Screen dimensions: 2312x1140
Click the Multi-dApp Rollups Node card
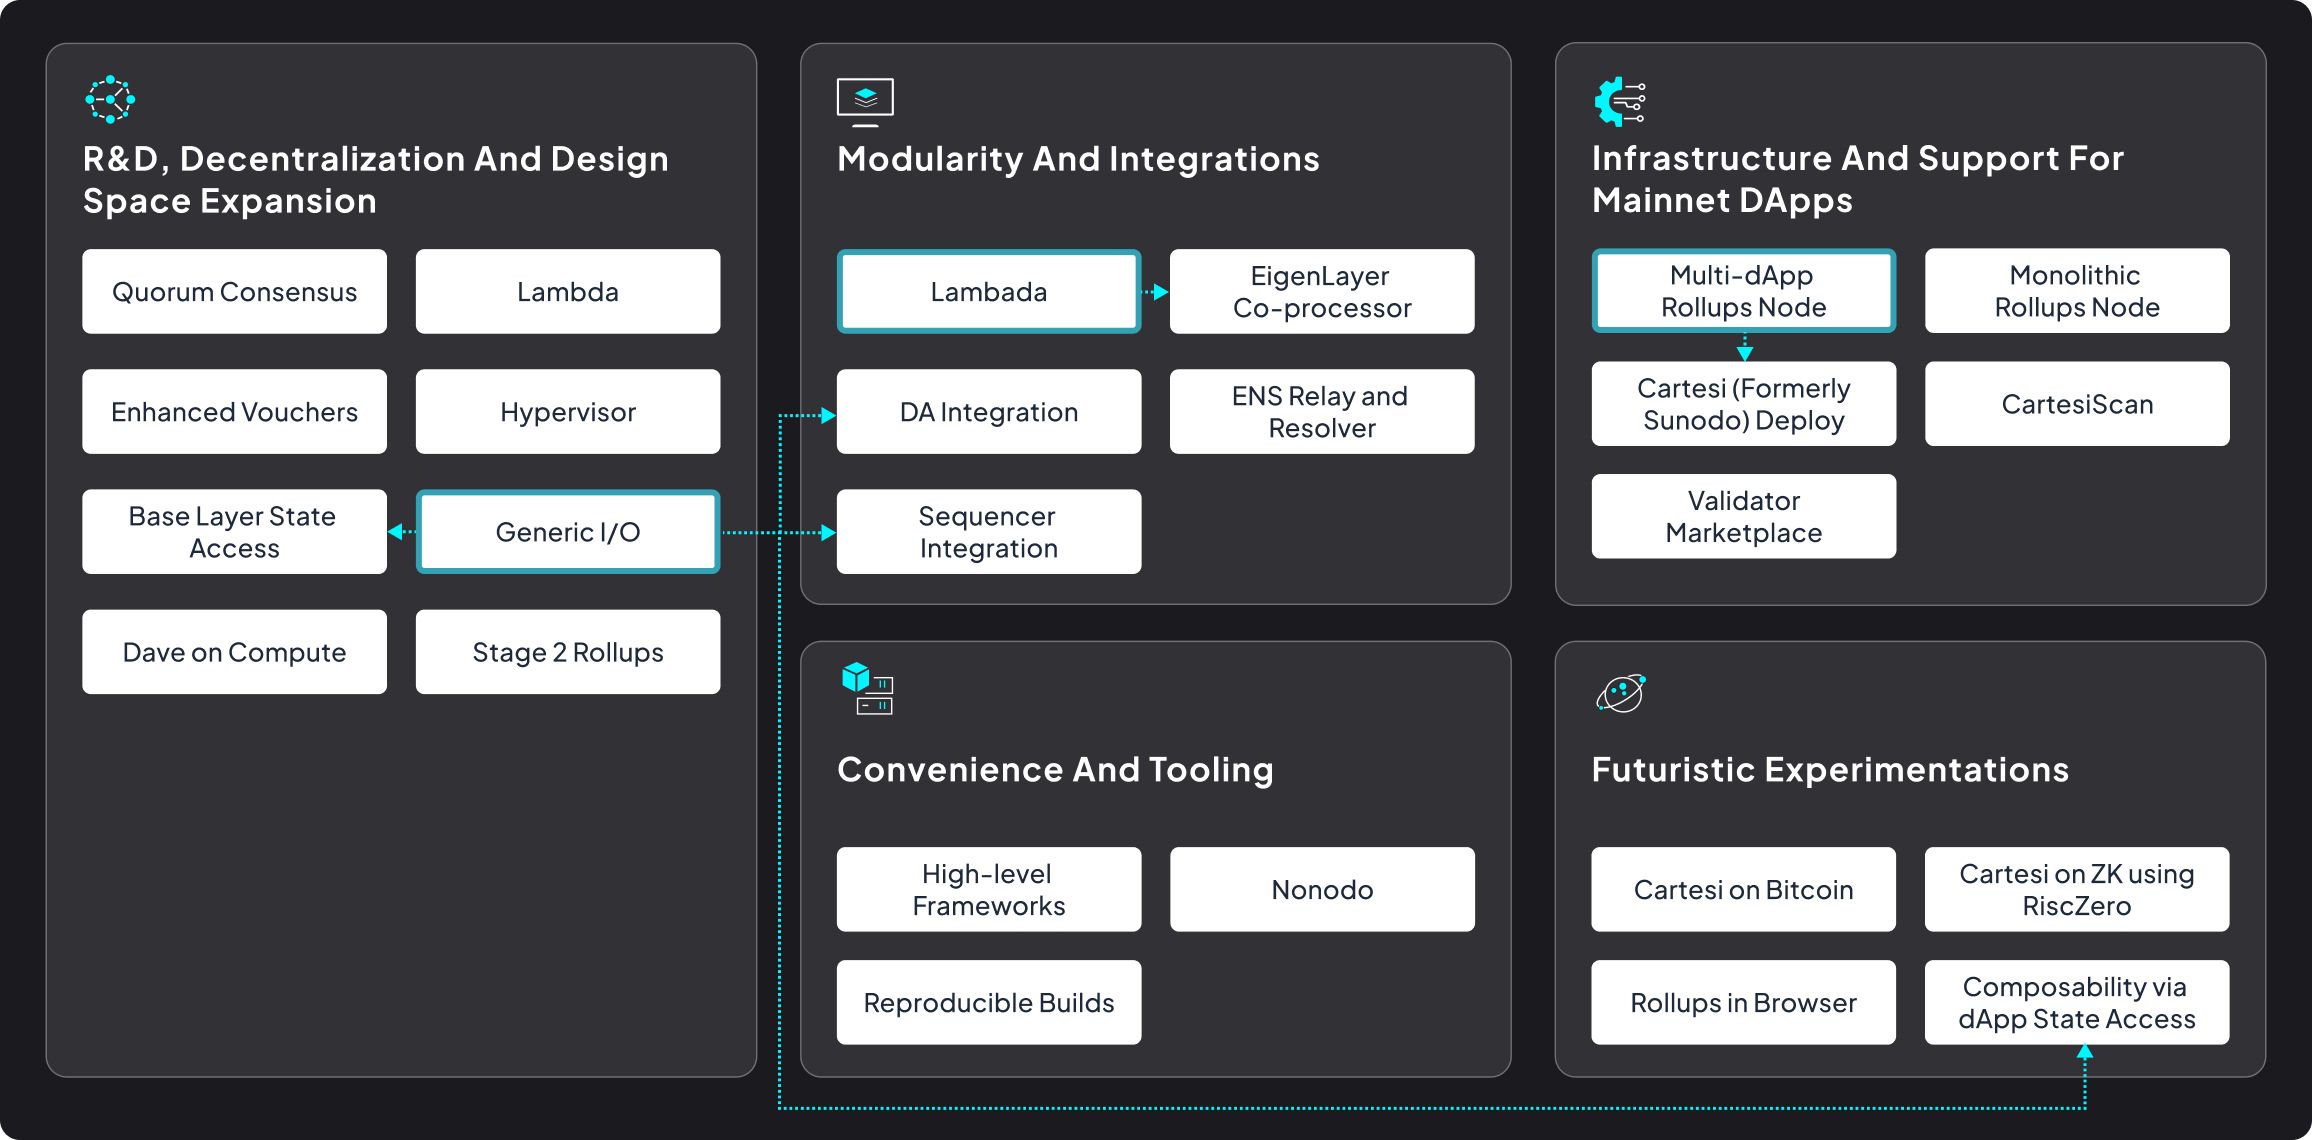(1744, 290)
